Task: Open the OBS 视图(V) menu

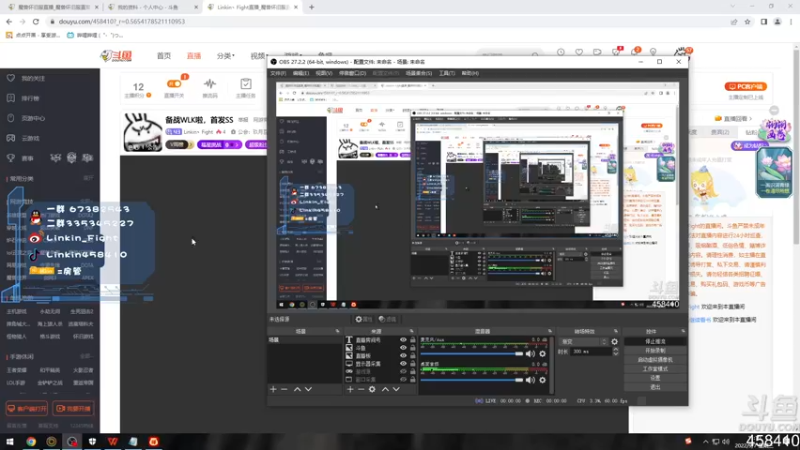Action: coord(323,73)
